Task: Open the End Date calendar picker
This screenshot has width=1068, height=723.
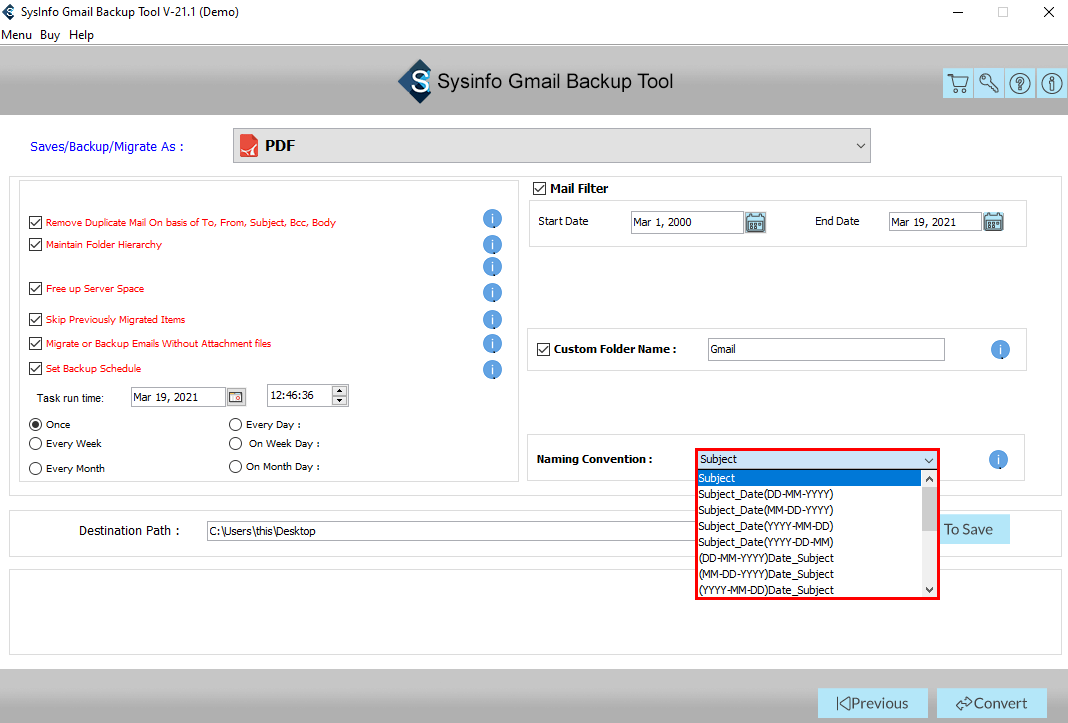Action: click(993, 222)
